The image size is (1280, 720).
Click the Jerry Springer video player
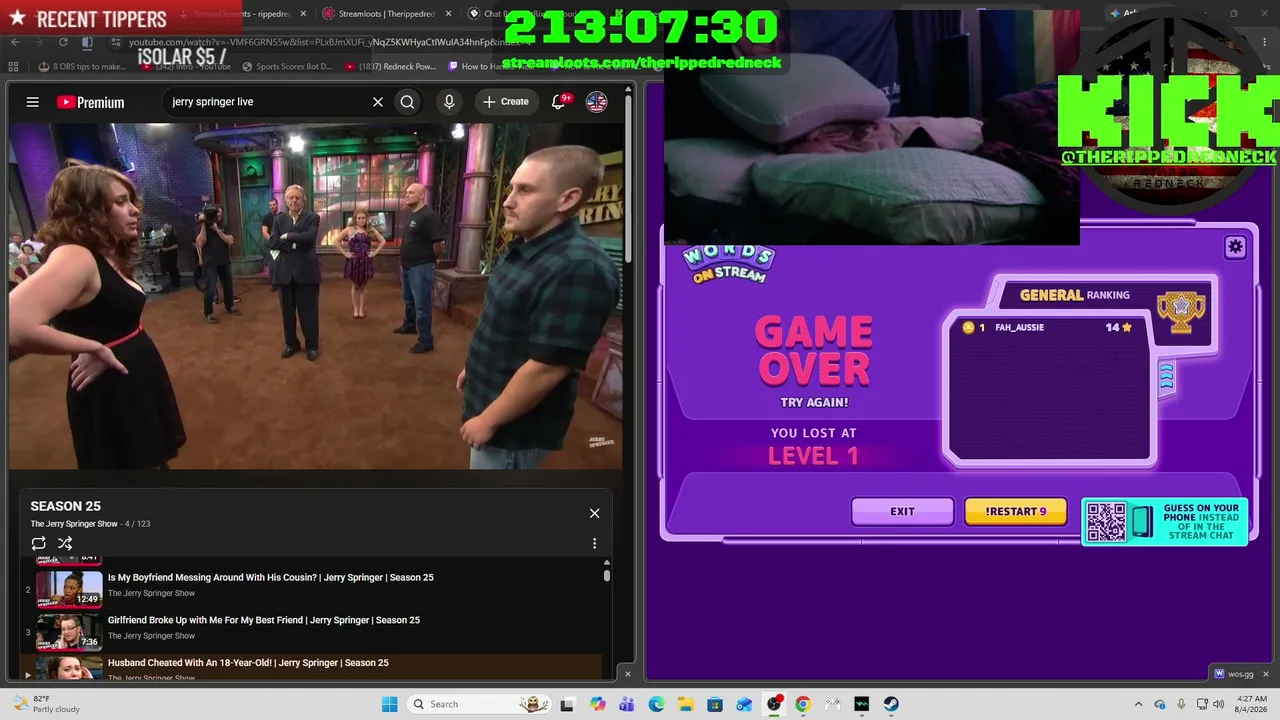pos(316,296)
